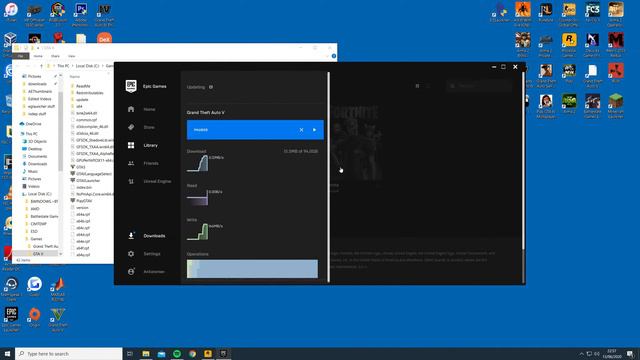Screen dimensions: 640x360
Task: Open File Explorer from the taskbar
Action: (146, 353)
